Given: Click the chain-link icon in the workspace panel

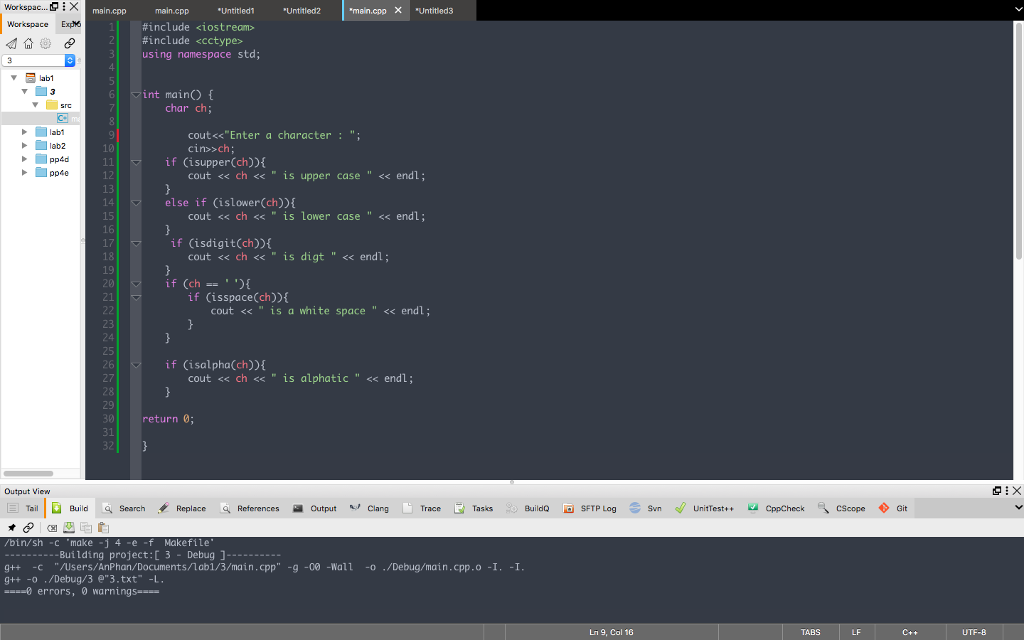Looking at the screenshot, I should click(71, 43).
